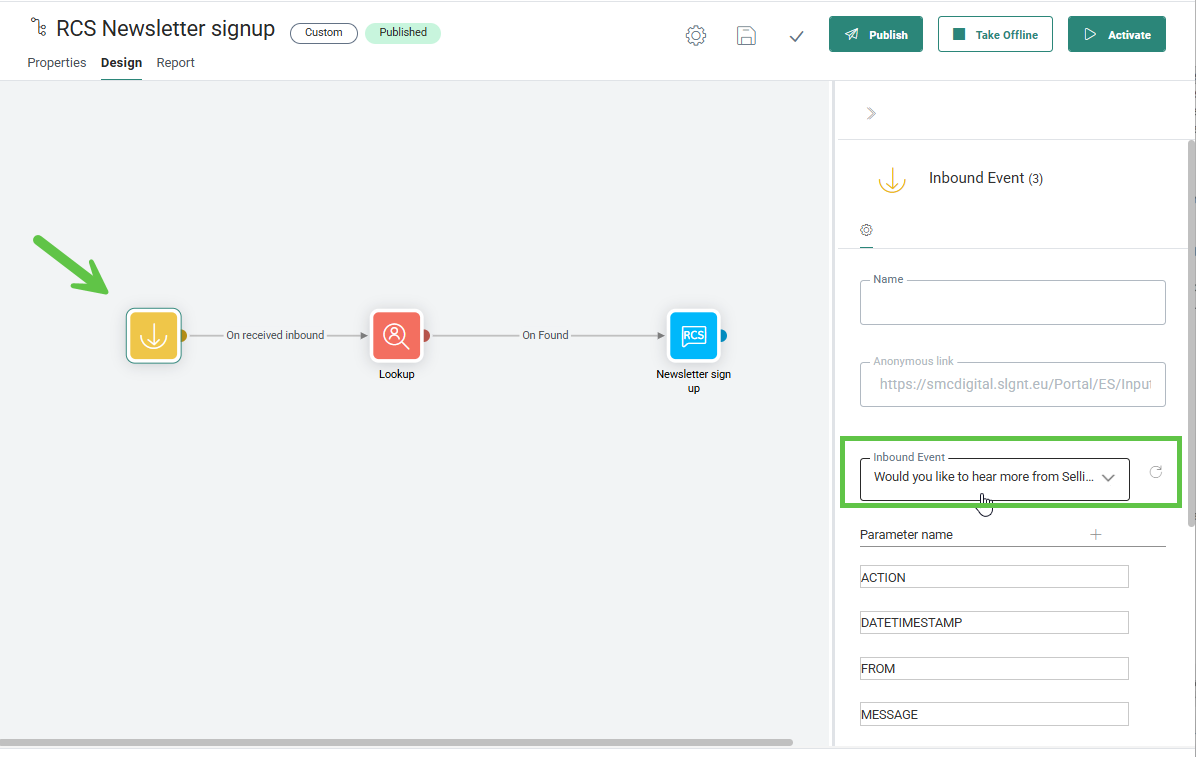Select the Inbound Event node on canvas
Image resolution: width=1196 pixels, height=757 pixels.
click(x=153, y=335)
